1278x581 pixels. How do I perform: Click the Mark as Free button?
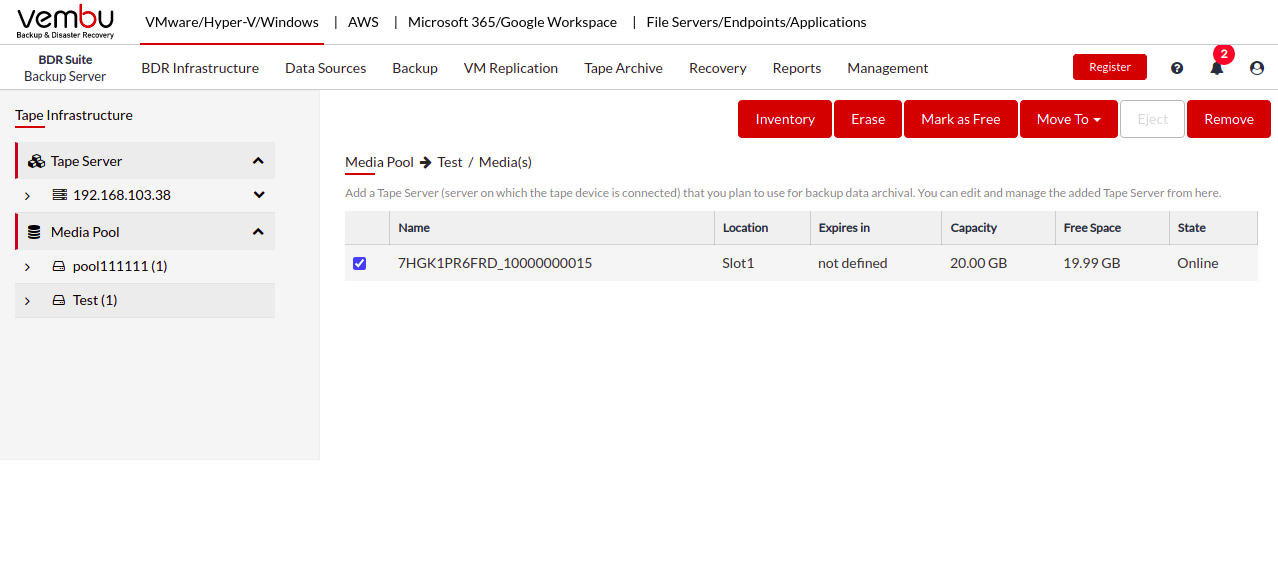[x=961, y=119]
